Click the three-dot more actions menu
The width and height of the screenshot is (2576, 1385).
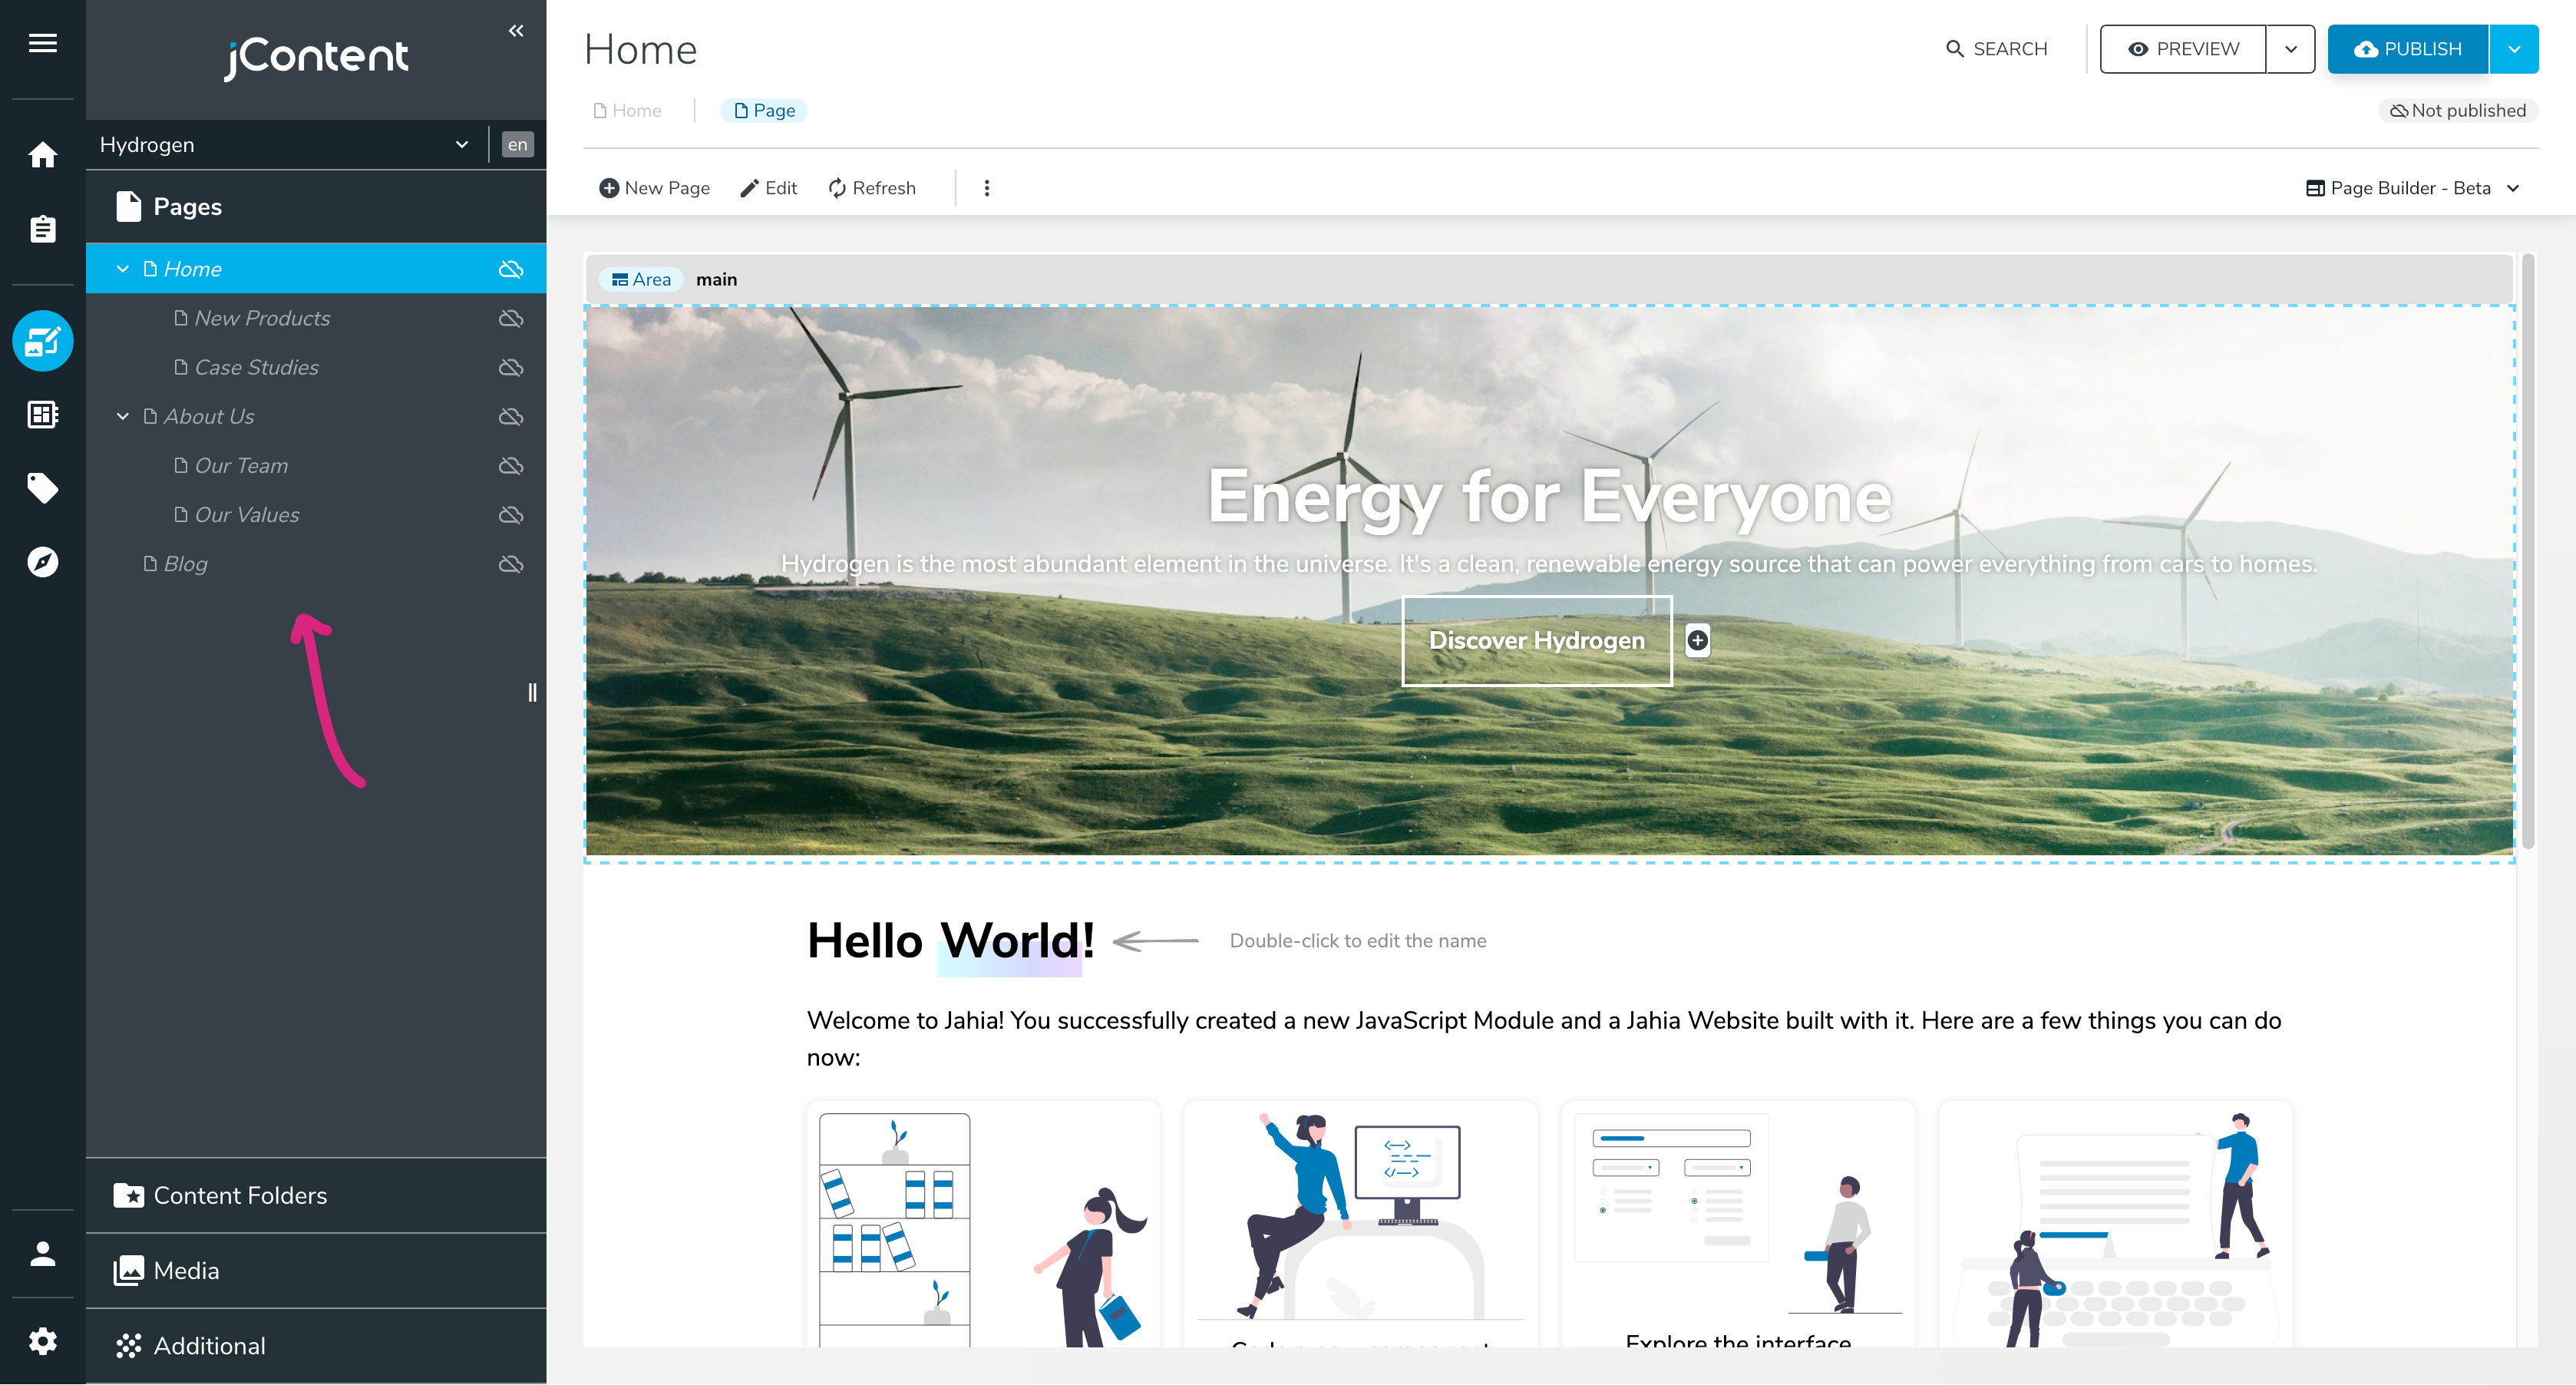pyautogui.click(x=987, y=188)
